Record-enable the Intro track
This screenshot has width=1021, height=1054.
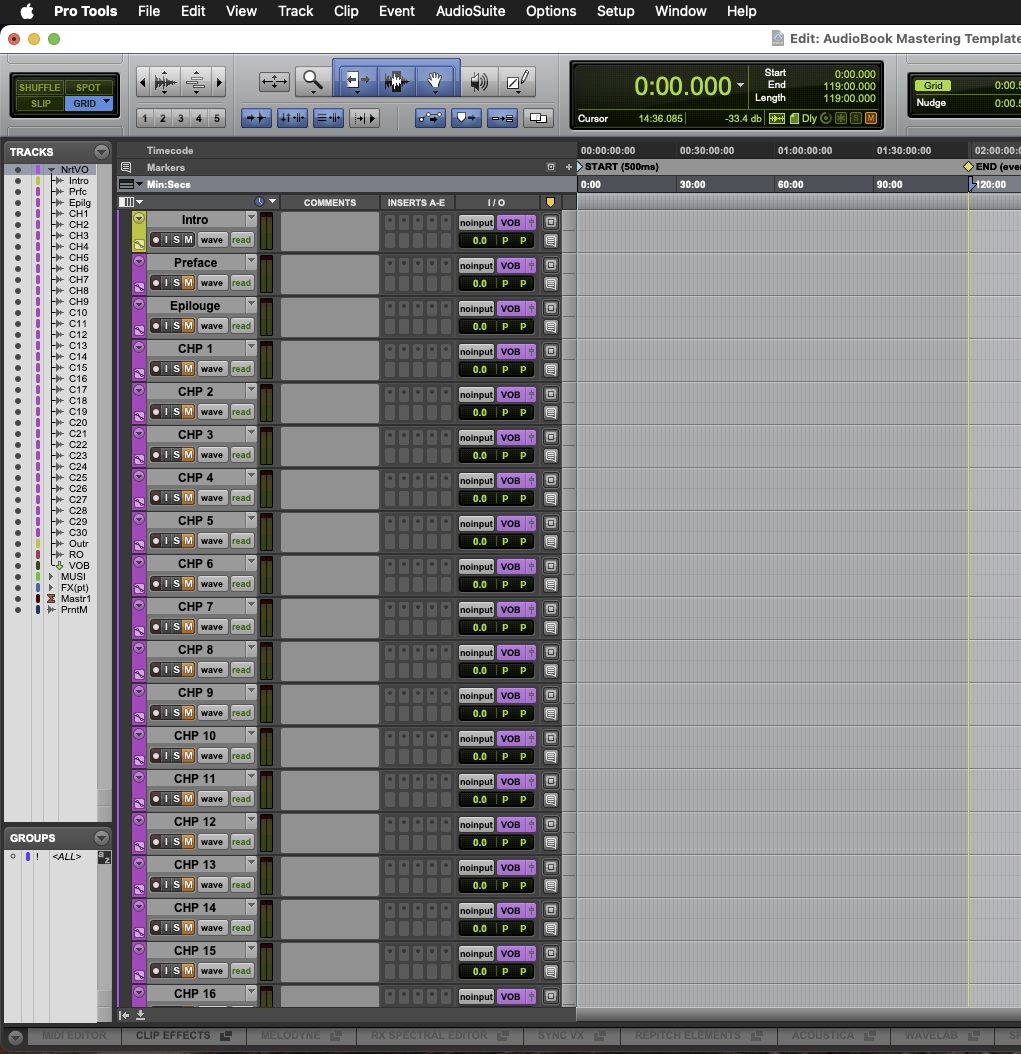point(155,240)
